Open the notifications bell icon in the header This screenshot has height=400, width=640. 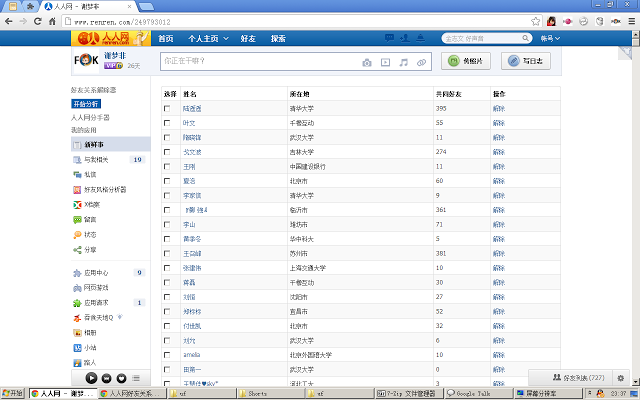(420, 38)
